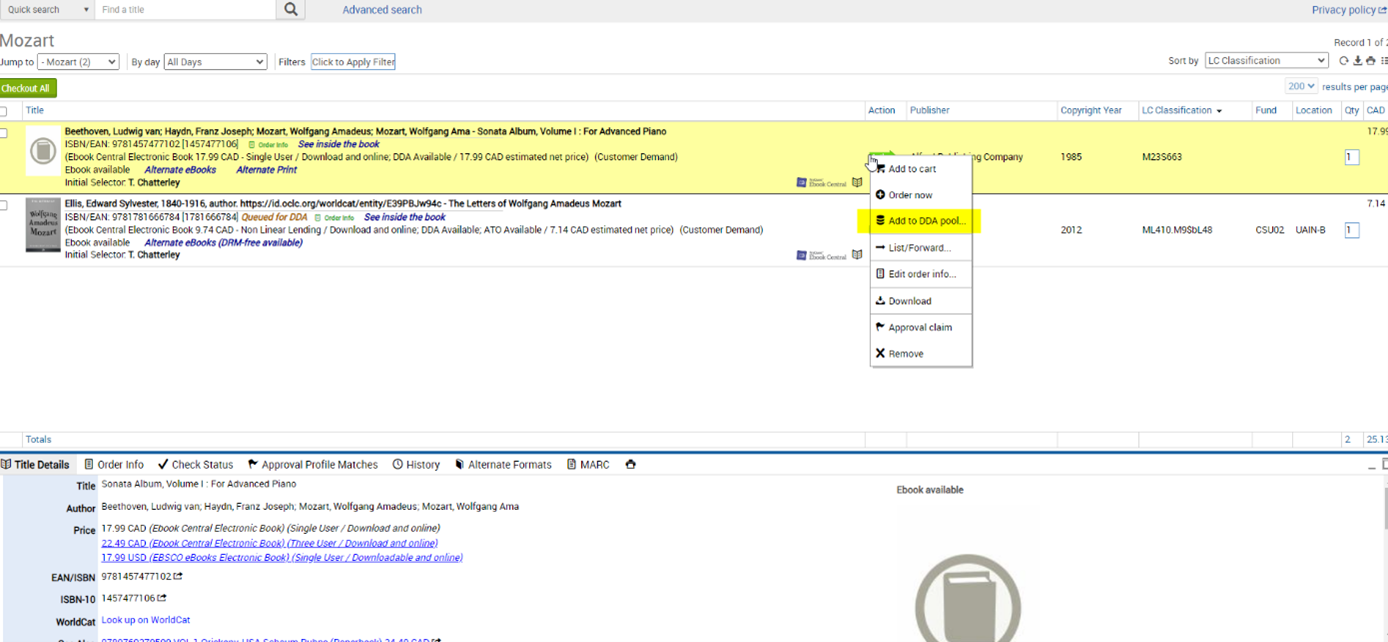Toggle the select-all checkbox in the header
Image resolution: width=1388 pixels, height=642 pixels.
pyautogui.click(x=4, y=111)
